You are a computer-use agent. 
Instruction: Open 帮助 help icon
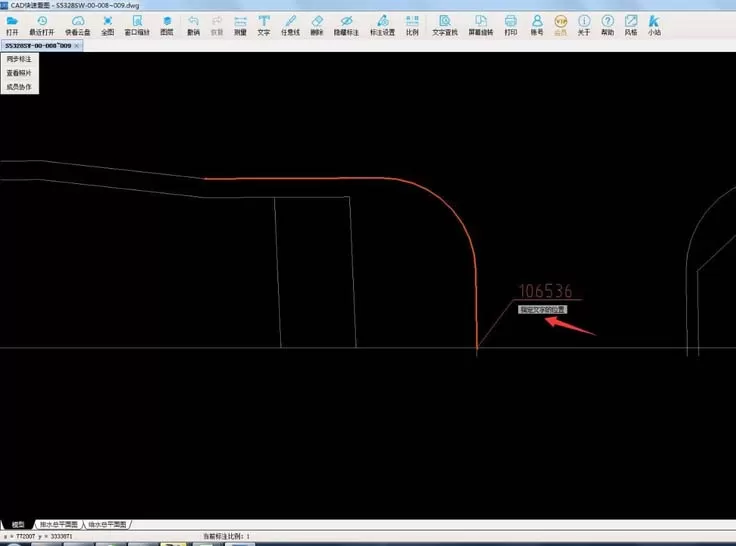point(607,25)
